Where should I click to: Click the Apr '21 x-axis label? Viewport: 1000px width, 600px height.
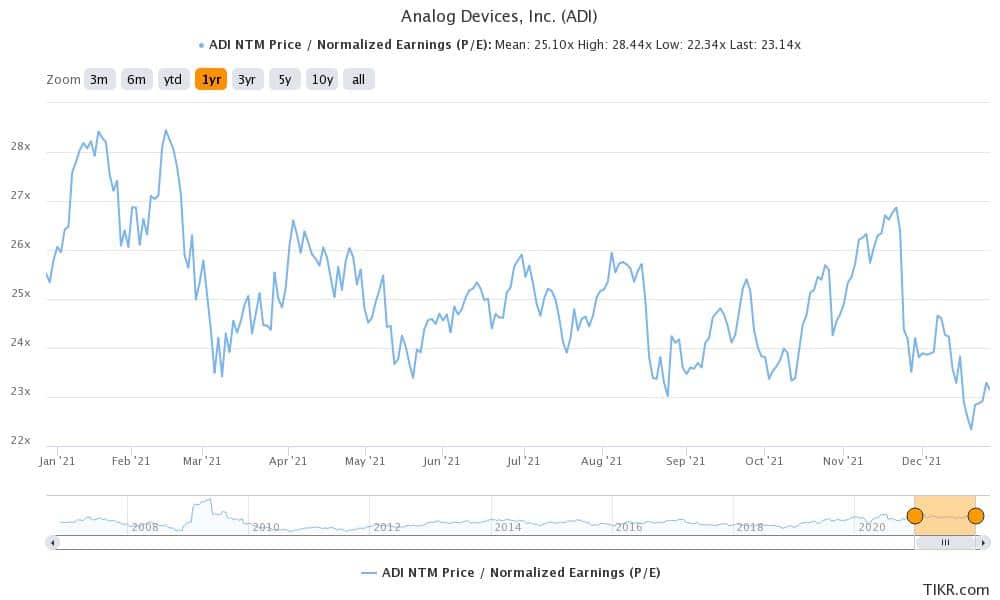288,460
